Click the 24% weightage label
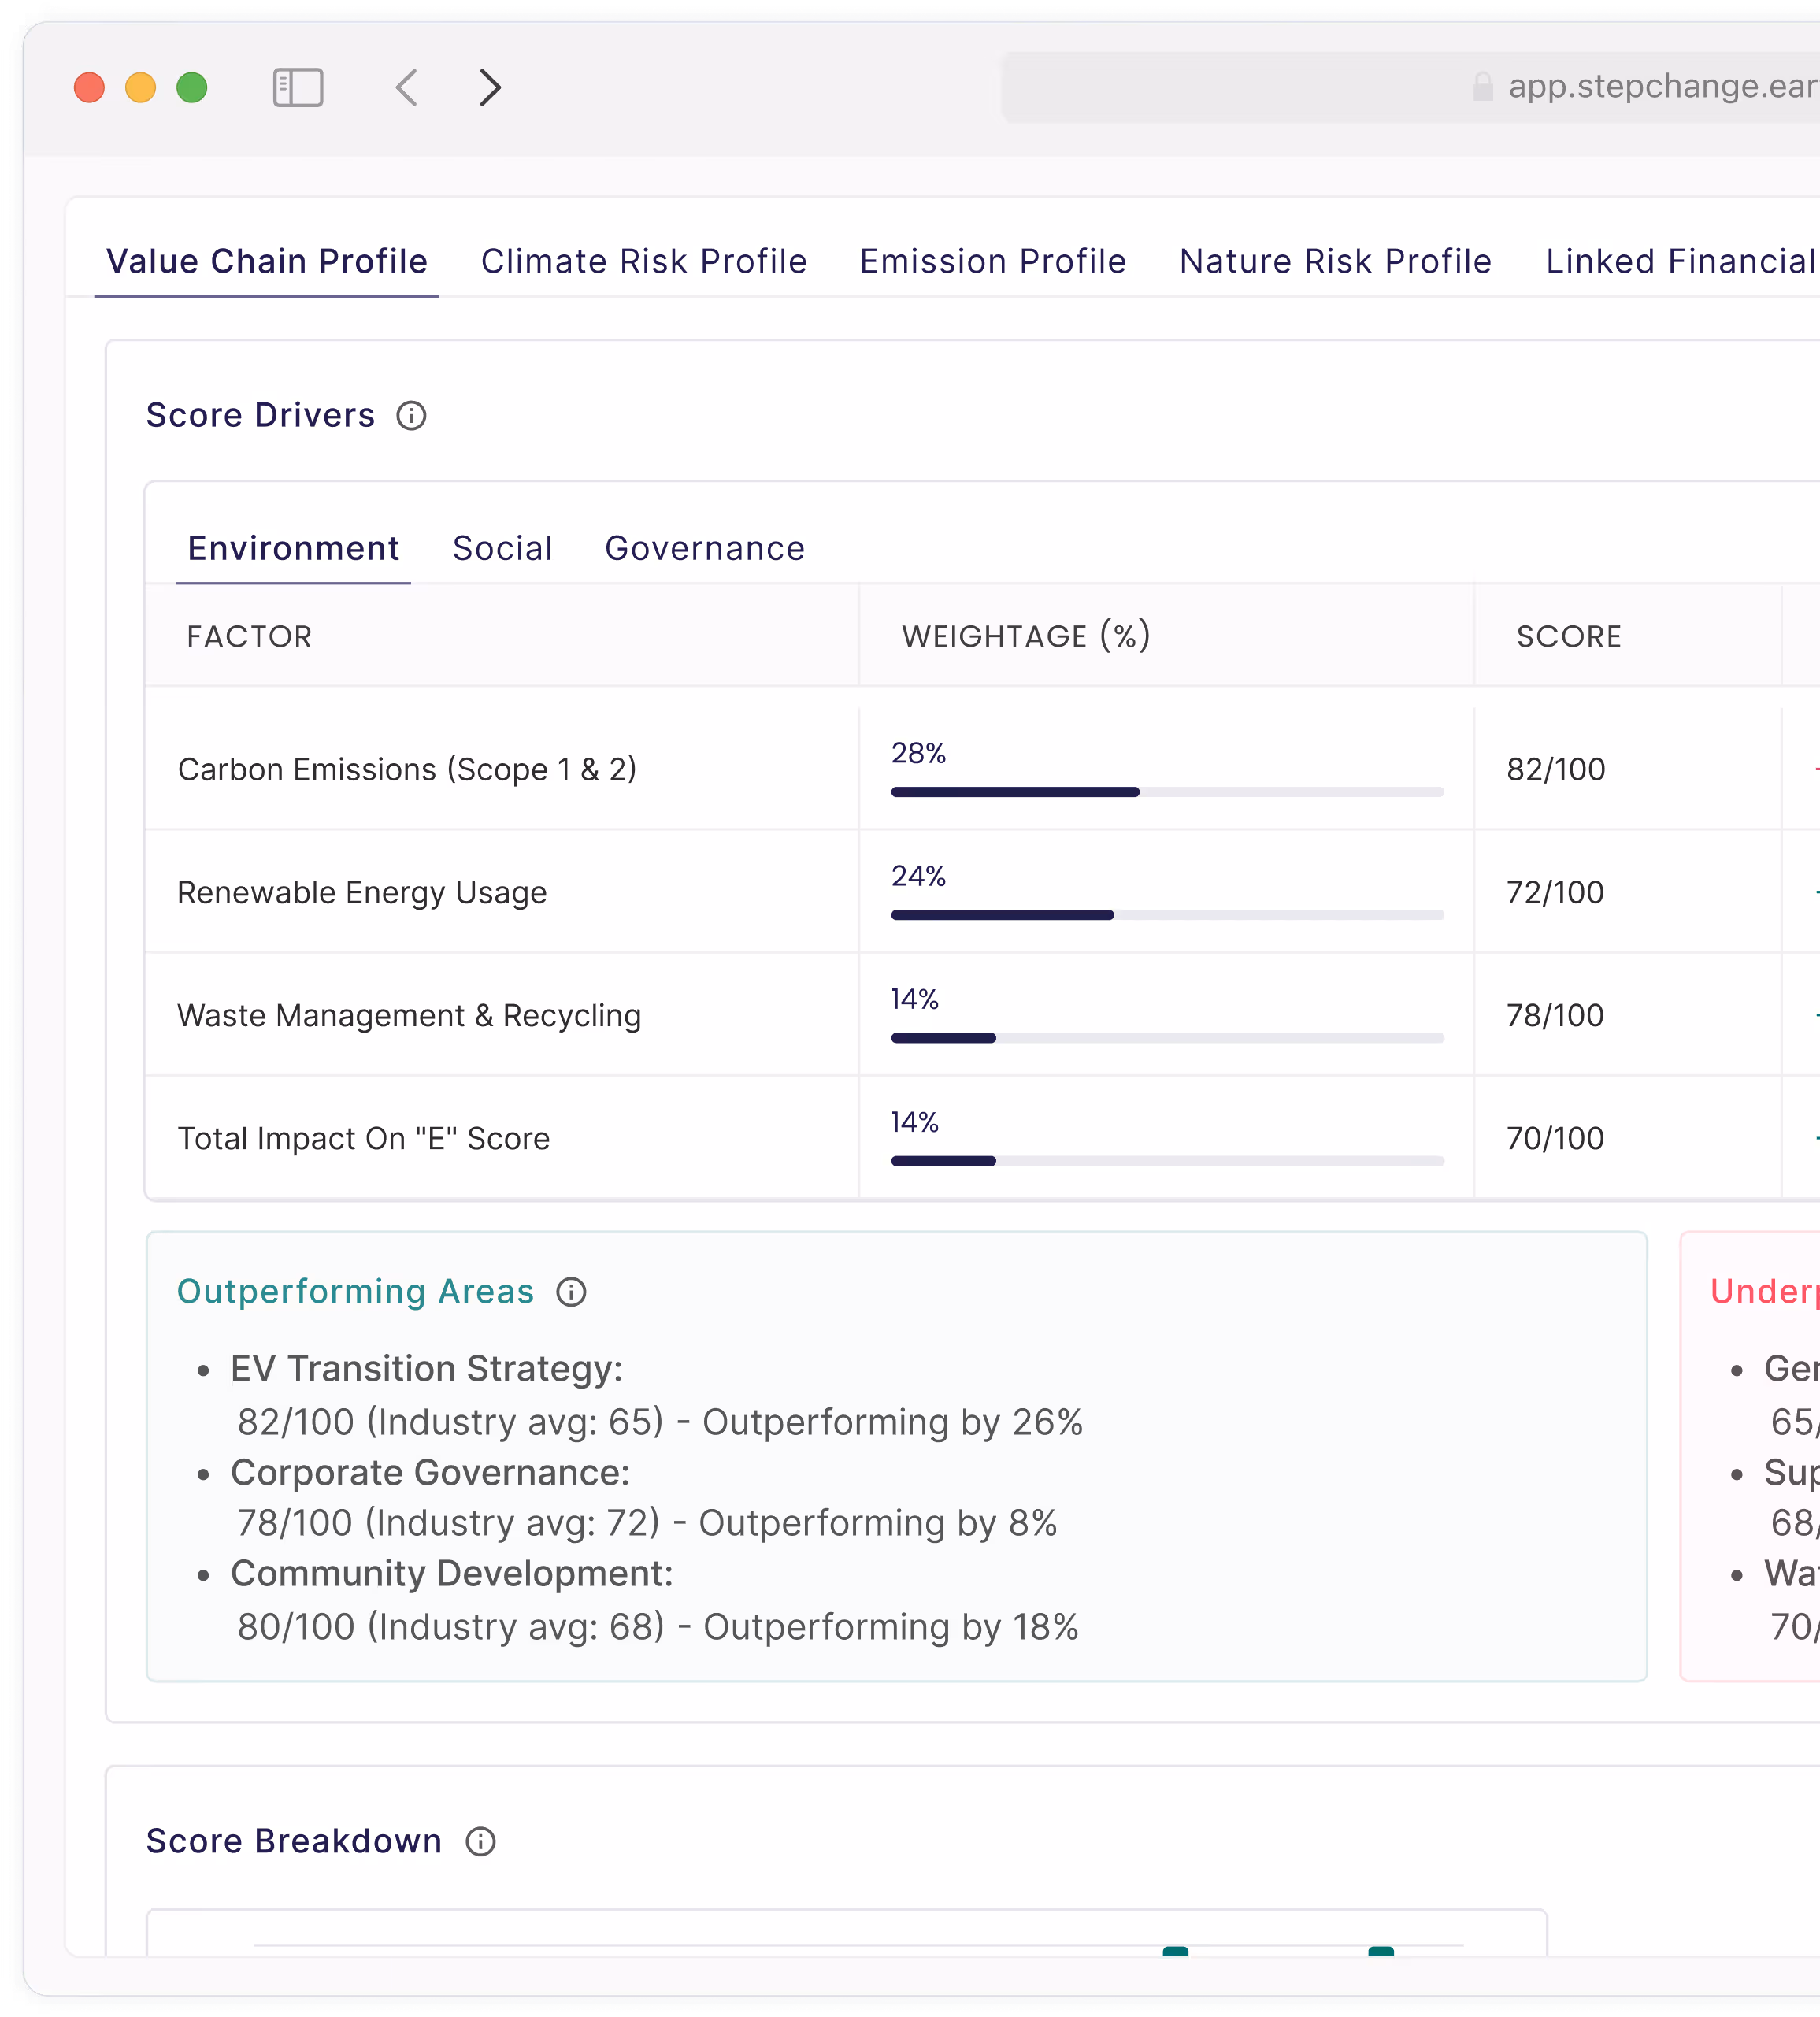This screenshot has height=2017, width=1820. (918, 876)
